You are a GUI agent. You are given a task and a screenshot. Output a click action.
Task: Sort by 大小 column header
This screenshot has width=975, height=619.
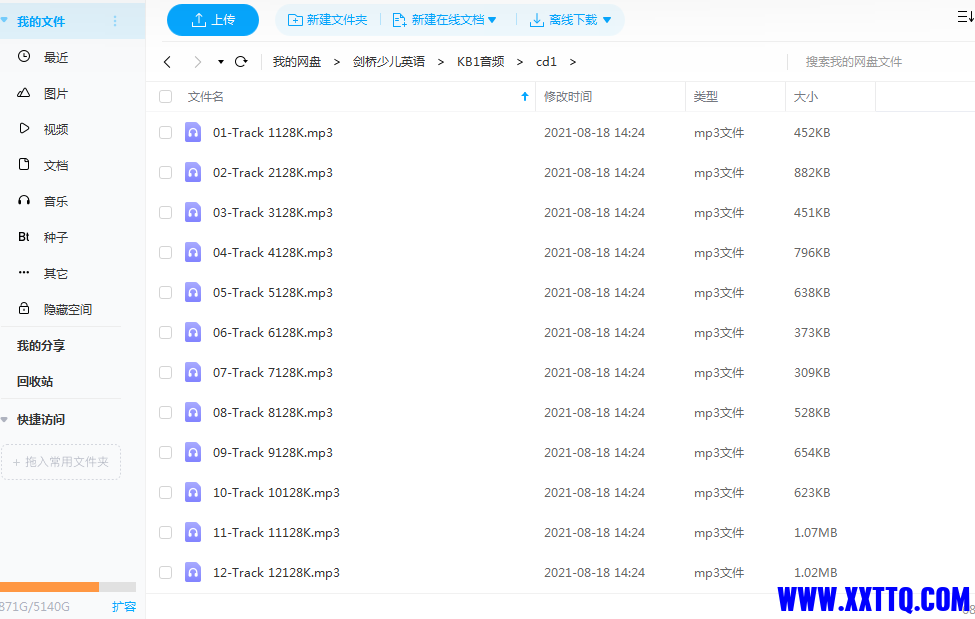(x=806, y=96)
